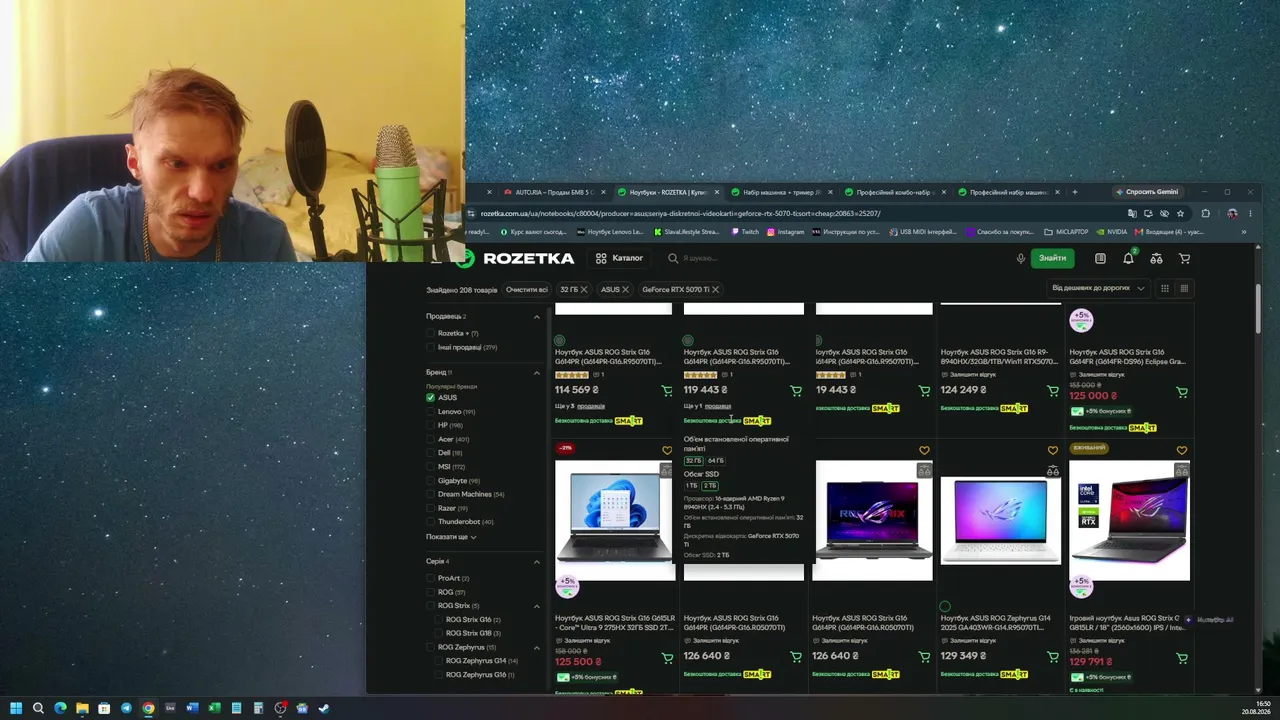Image resolution: width=1280 pixels, height=720 pixels.
Task: Open the comparison scales icon in header
Action: (x=1156, y=258)
